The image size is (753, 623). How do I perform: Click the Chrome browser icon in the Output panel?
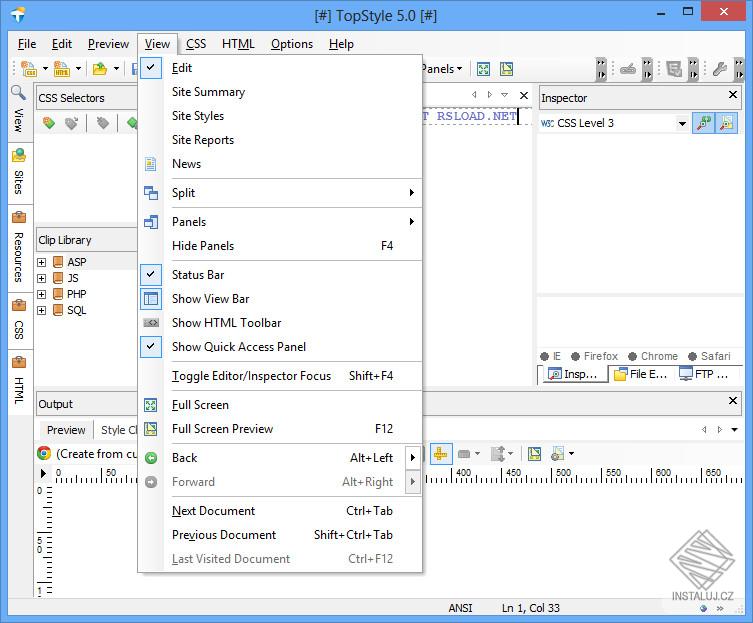[44, 453]
